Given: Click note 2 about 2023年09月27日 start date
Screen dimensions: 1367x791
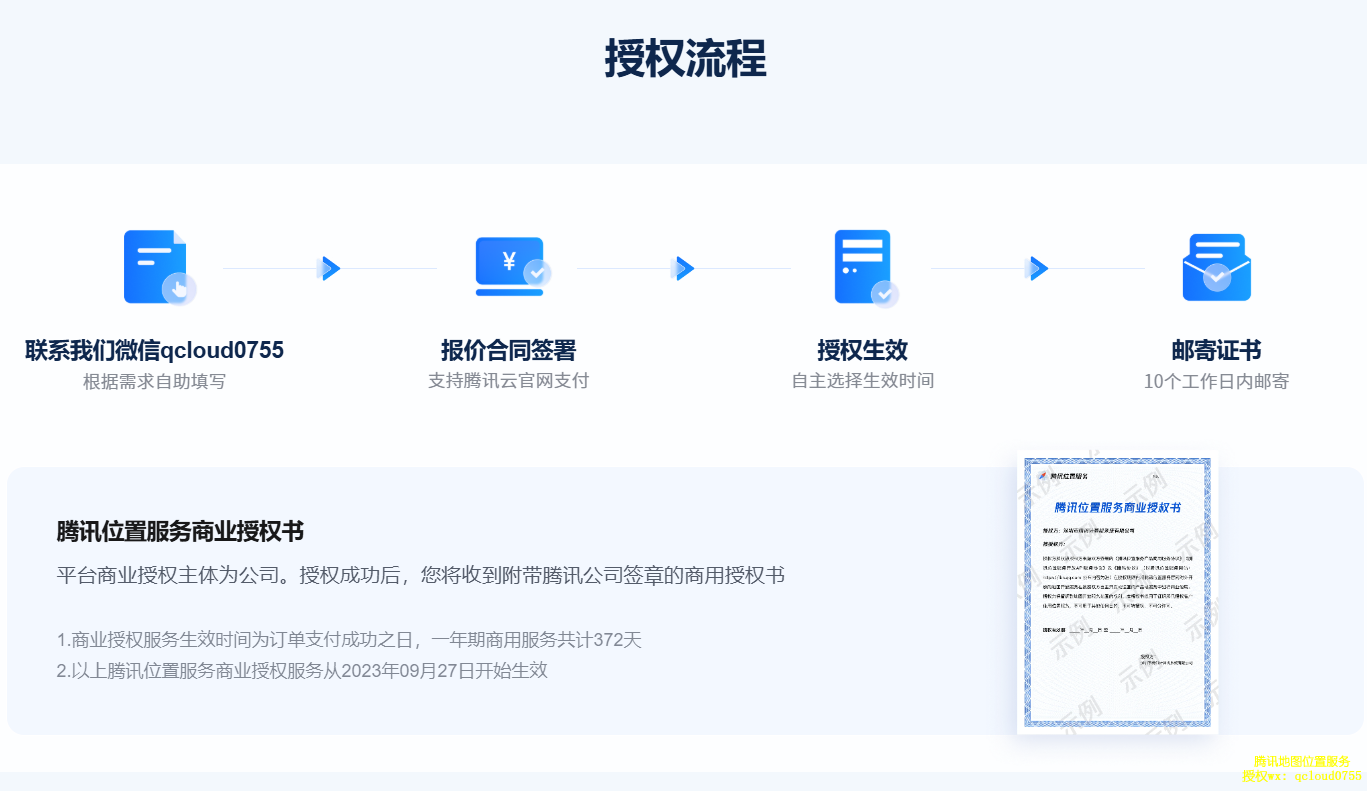Looking at the screenshot, I should (x=302, y=670).
